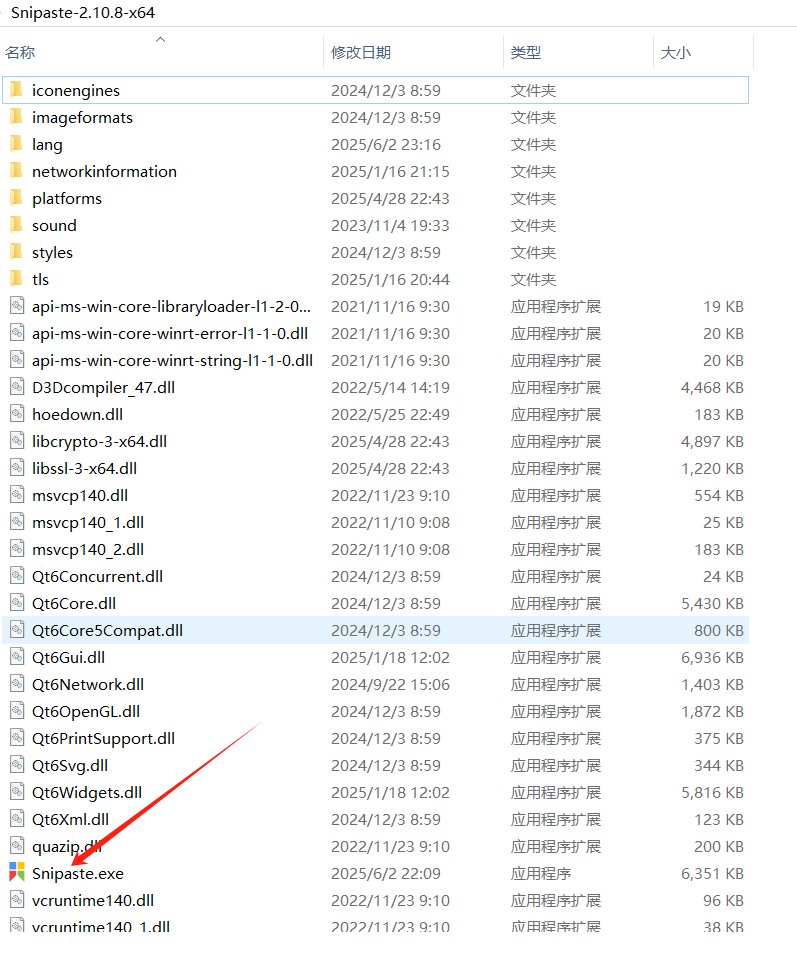This screenshot has height=956, width=797.
Task: Click the sort direction arrow above 名称
Action: tap(160, 40)
